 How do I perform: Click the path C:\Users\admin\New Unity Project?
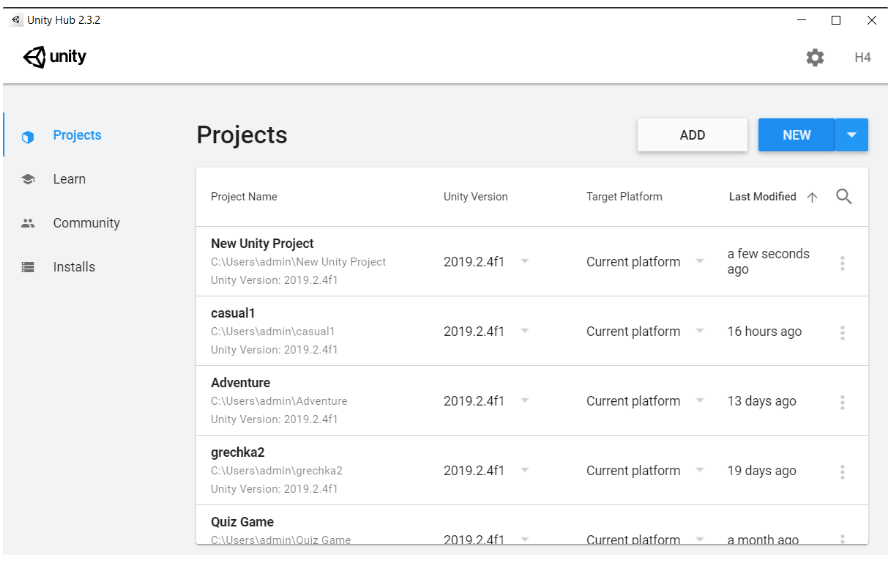coord(298,262)
